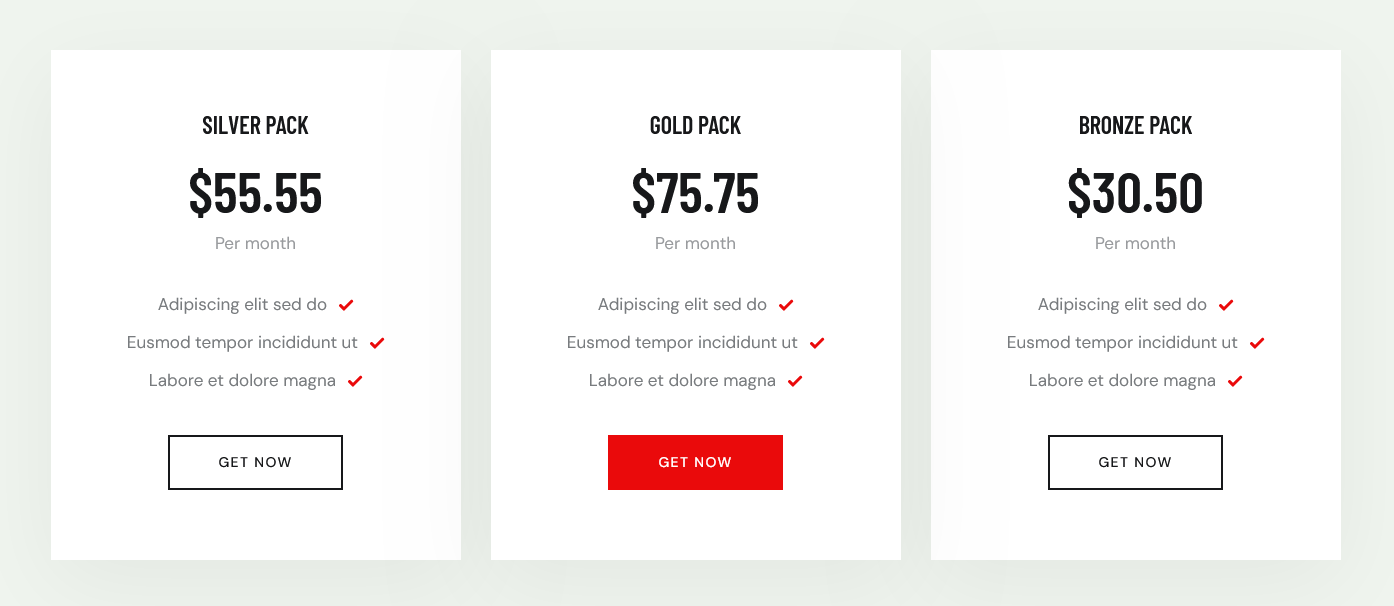
Task: Click the $55.55 price text
Action: click(255, 194)
